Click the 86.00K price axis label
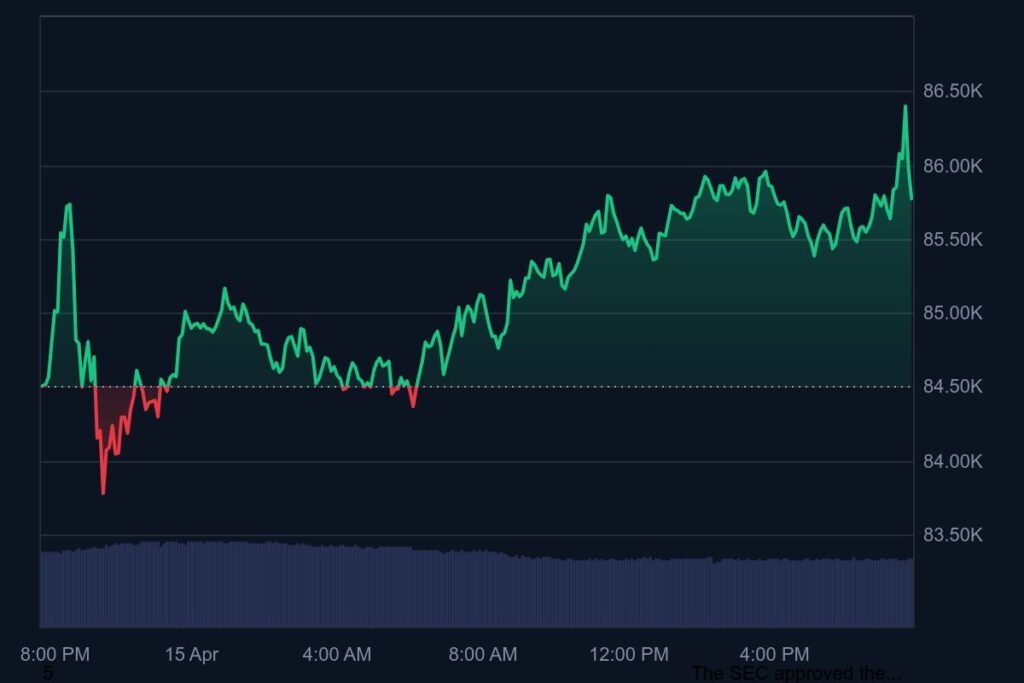Viewport: 1024px width, 683px height. coord(952,166)
